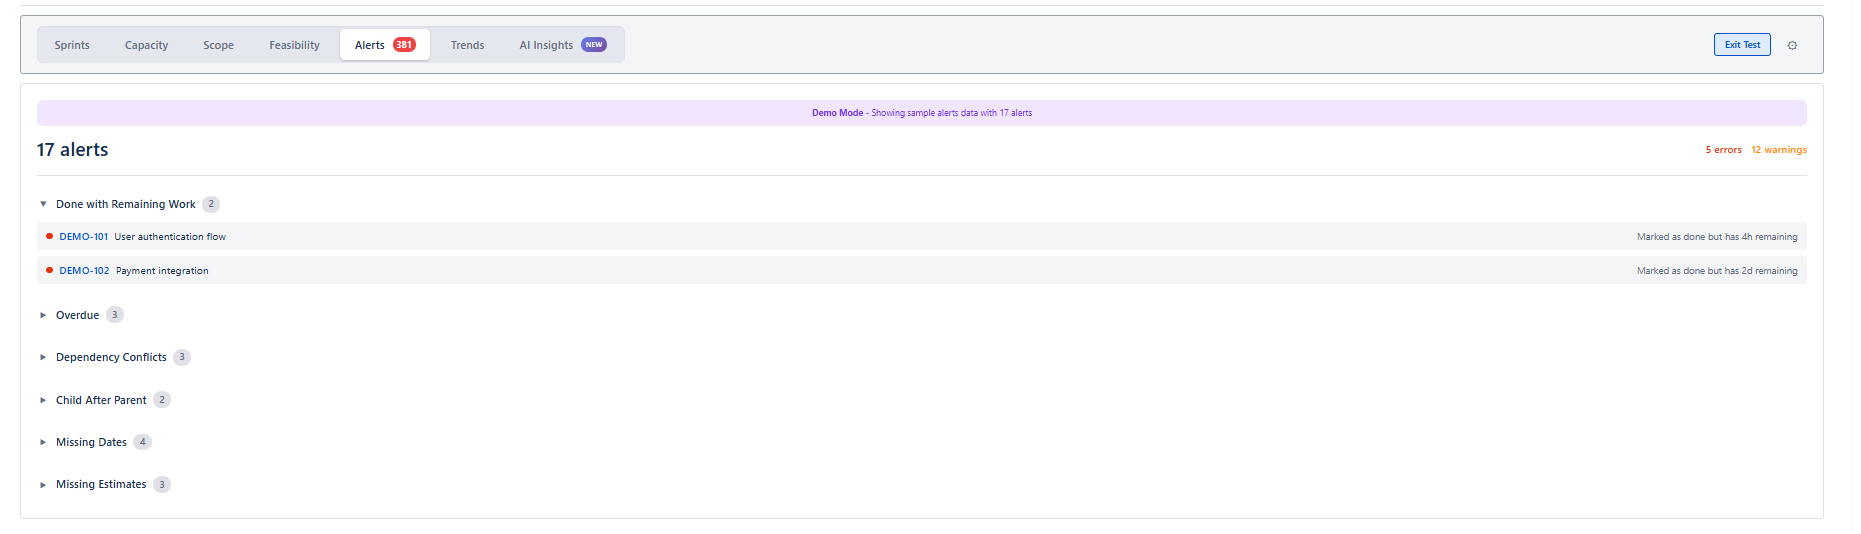This screenshot has width=1861, height=534.
Task: Click 'Marked as done but has 2d remaining'
Action: coord(1717,271)
